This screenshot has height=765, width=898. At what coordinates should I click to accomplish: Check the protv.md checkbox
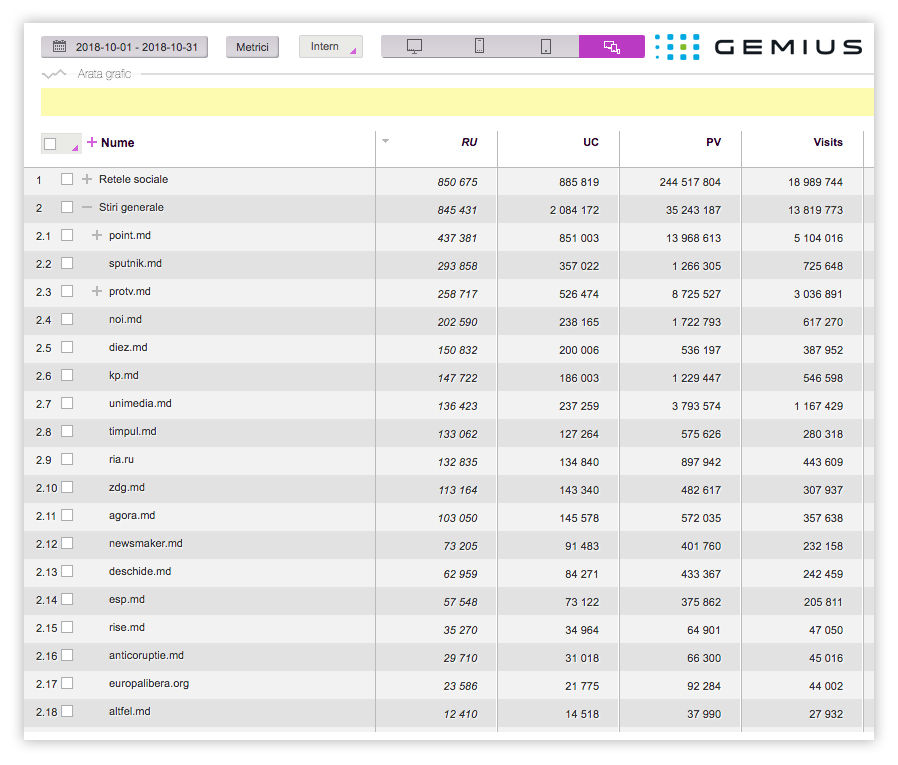pyautogui.click(x=67, y=291)
